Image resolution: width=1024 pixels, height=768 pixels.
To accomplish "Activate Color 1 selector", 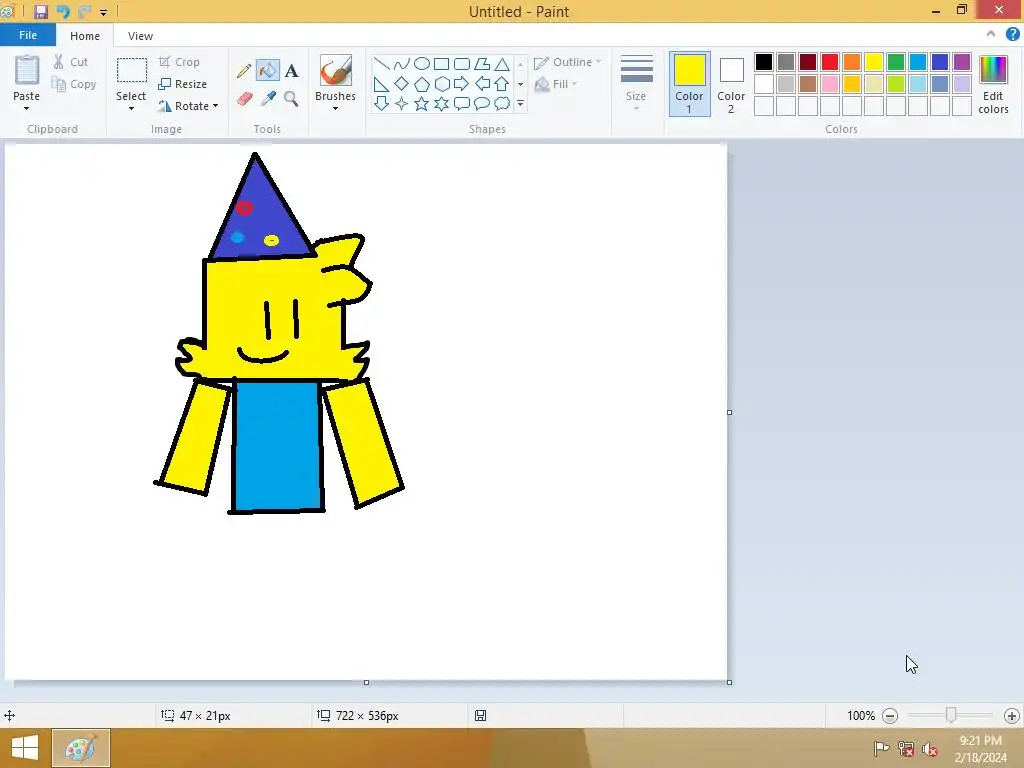I will tap(690, 84).
